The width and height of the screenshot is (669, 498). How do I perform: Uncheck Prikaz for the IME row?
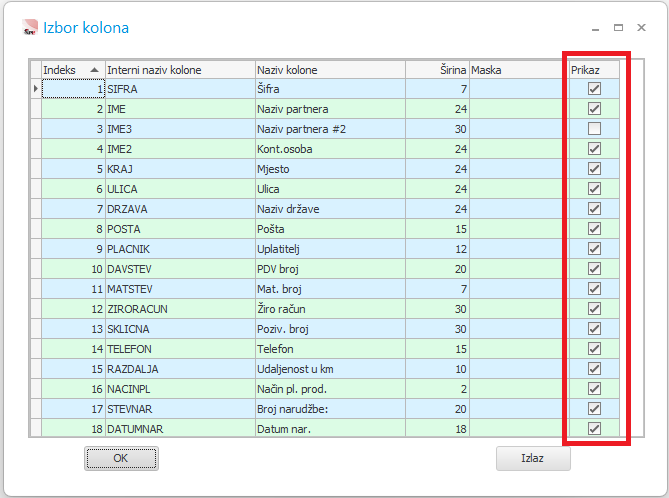(594, 109)
